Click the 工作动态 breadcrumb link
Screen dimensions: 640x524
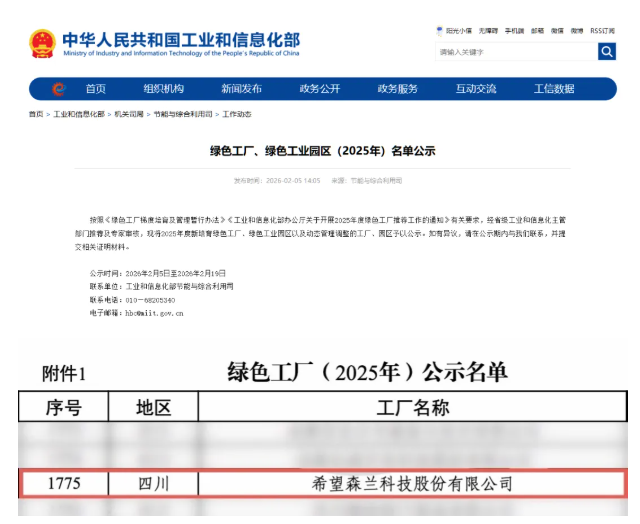click(236, 115)
